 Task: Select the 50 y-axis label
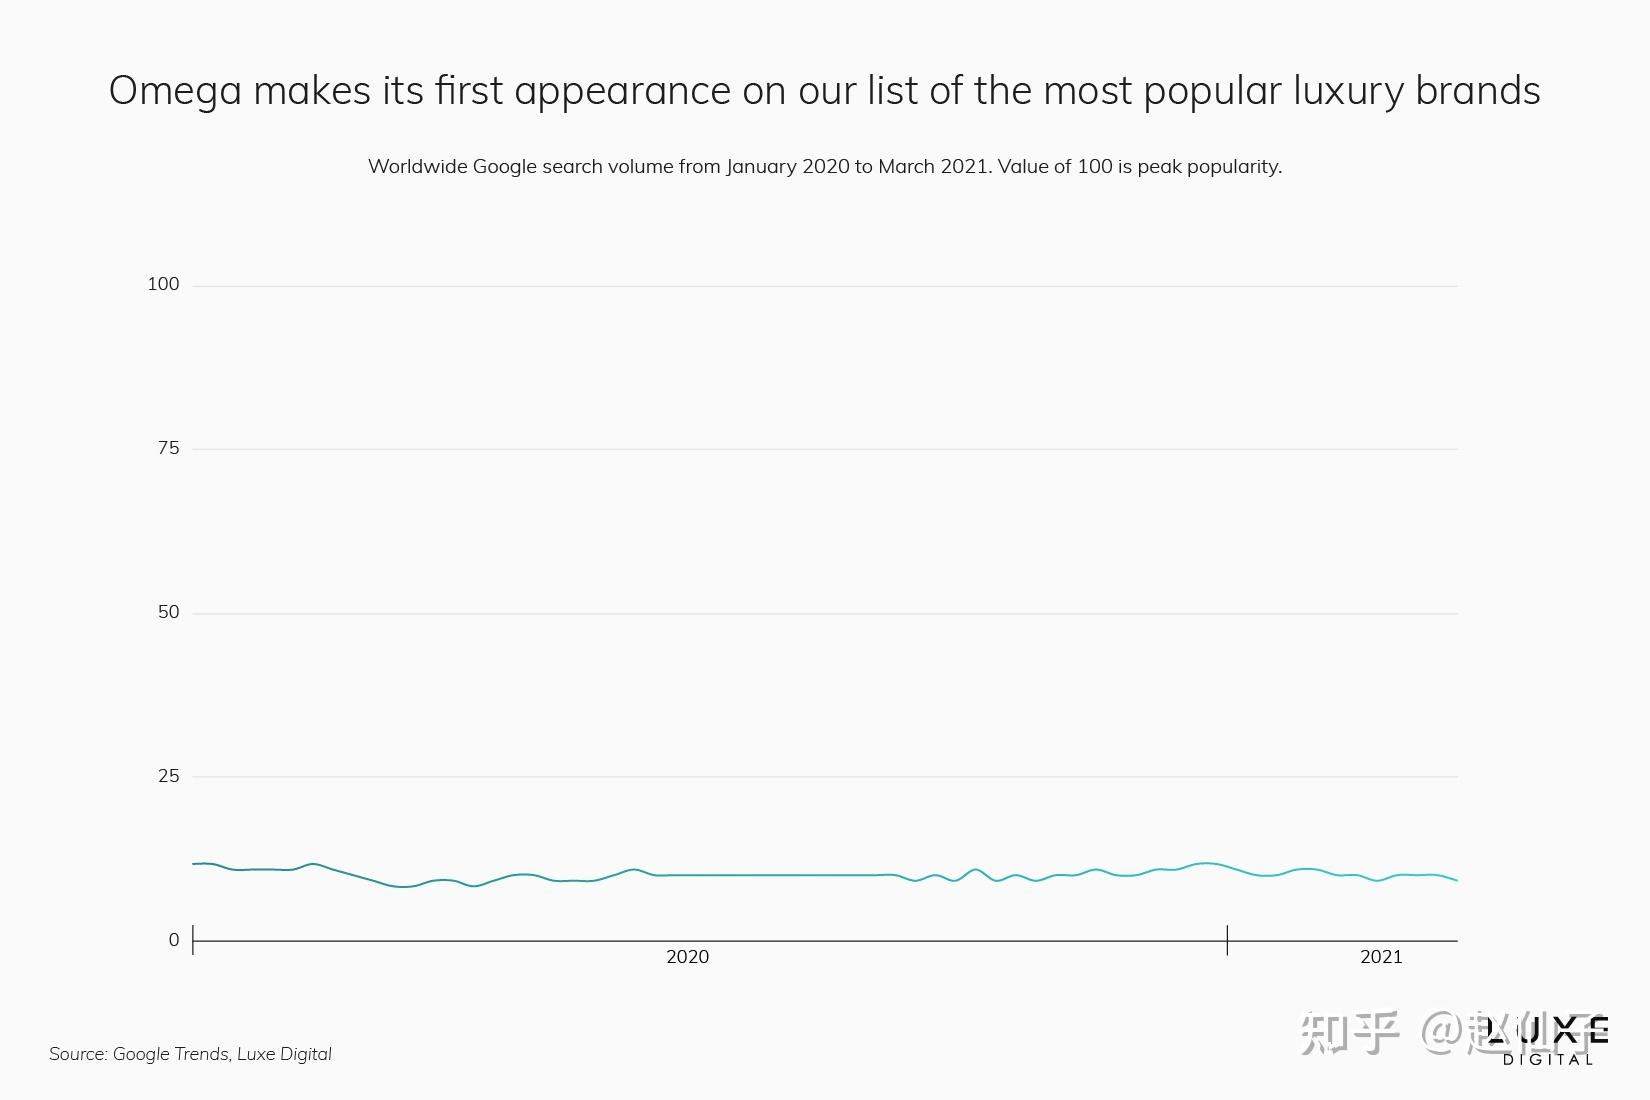pos(168,613)
